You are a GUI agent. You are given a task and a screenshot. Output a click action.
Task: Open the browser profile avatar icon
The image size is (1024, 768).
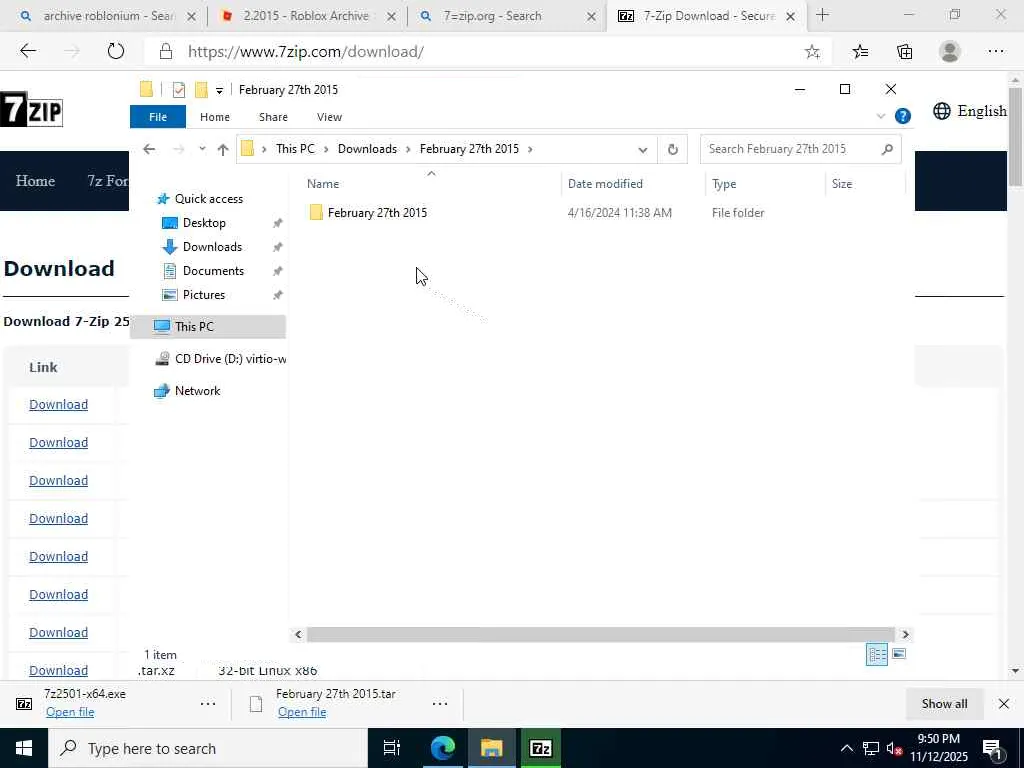pyautogui.click(x=950, y=52)
